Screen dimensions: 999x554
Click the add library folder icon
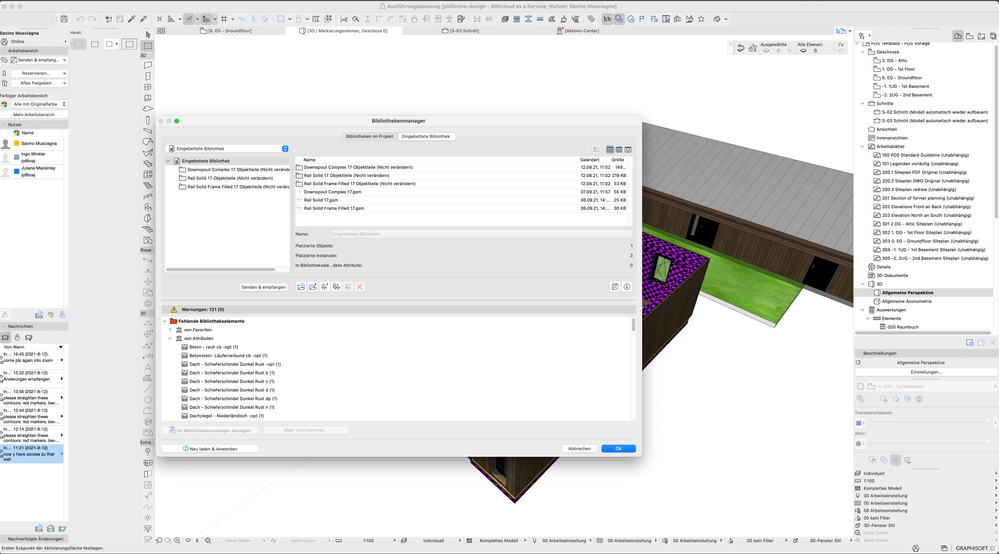click(x=301, y=287)
